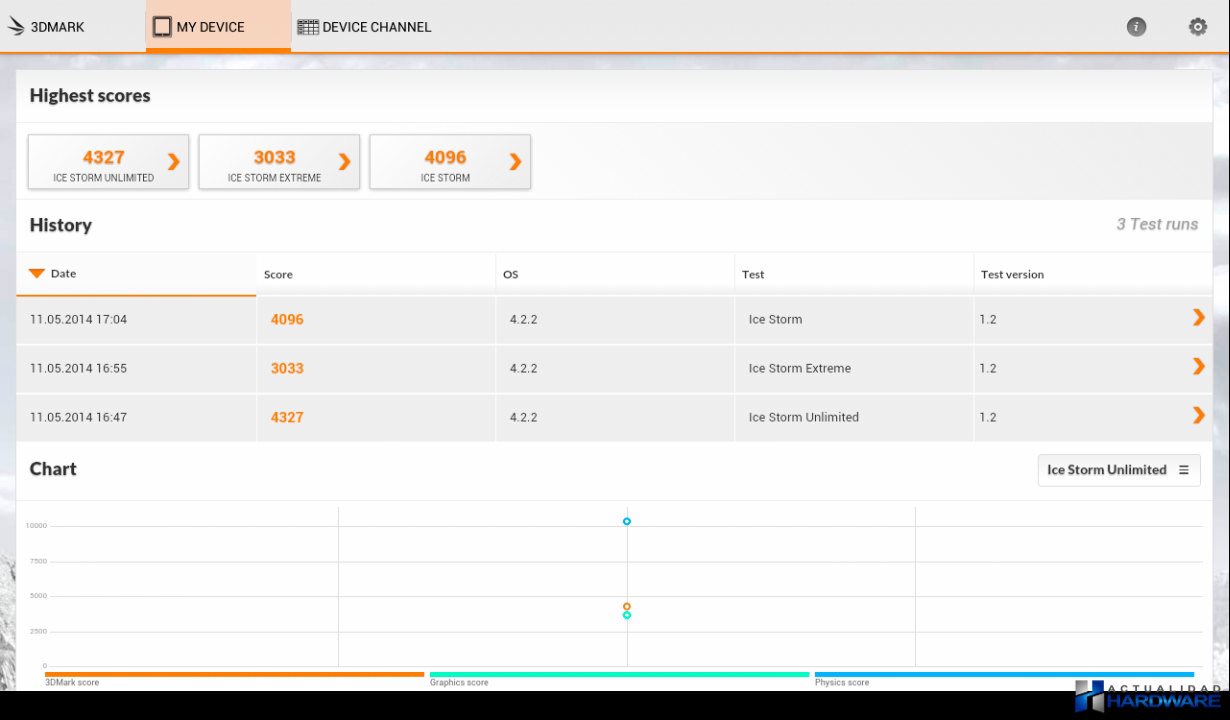The image size is (1230, 720).
Task: Open the 4327 Ice Storm Unlimited score card
Action: pos(108,162)
